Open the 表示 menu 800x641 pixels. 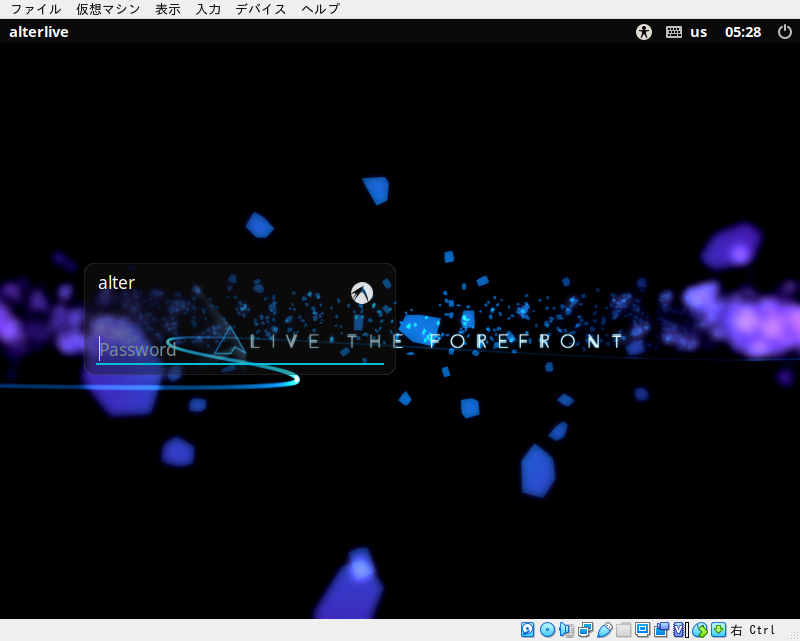(x=167, y=9)
